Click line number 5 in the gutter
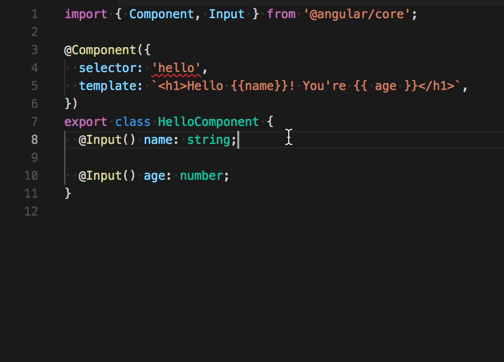This screenshot has height=362, width=504. (x=35, y=86)
